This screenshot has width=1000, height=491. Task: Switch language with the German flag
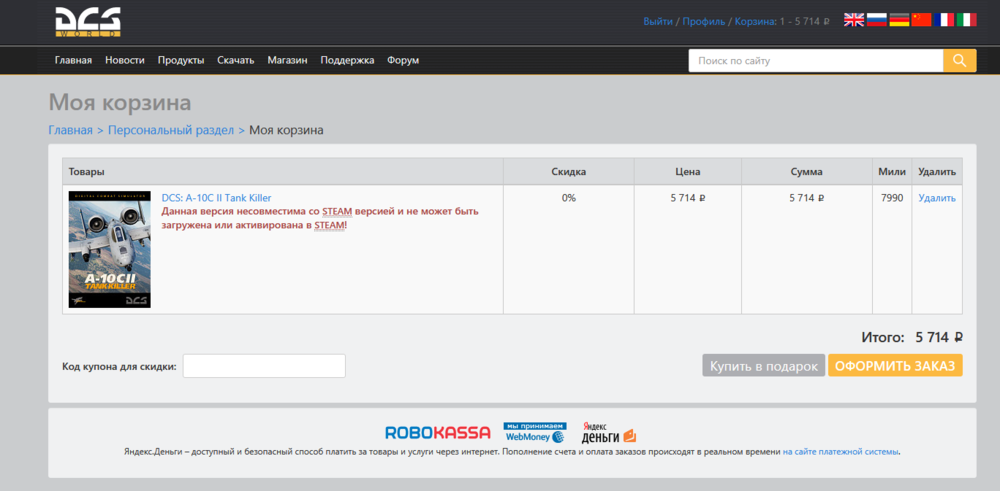pyautogui.click(x=899, y=20)
